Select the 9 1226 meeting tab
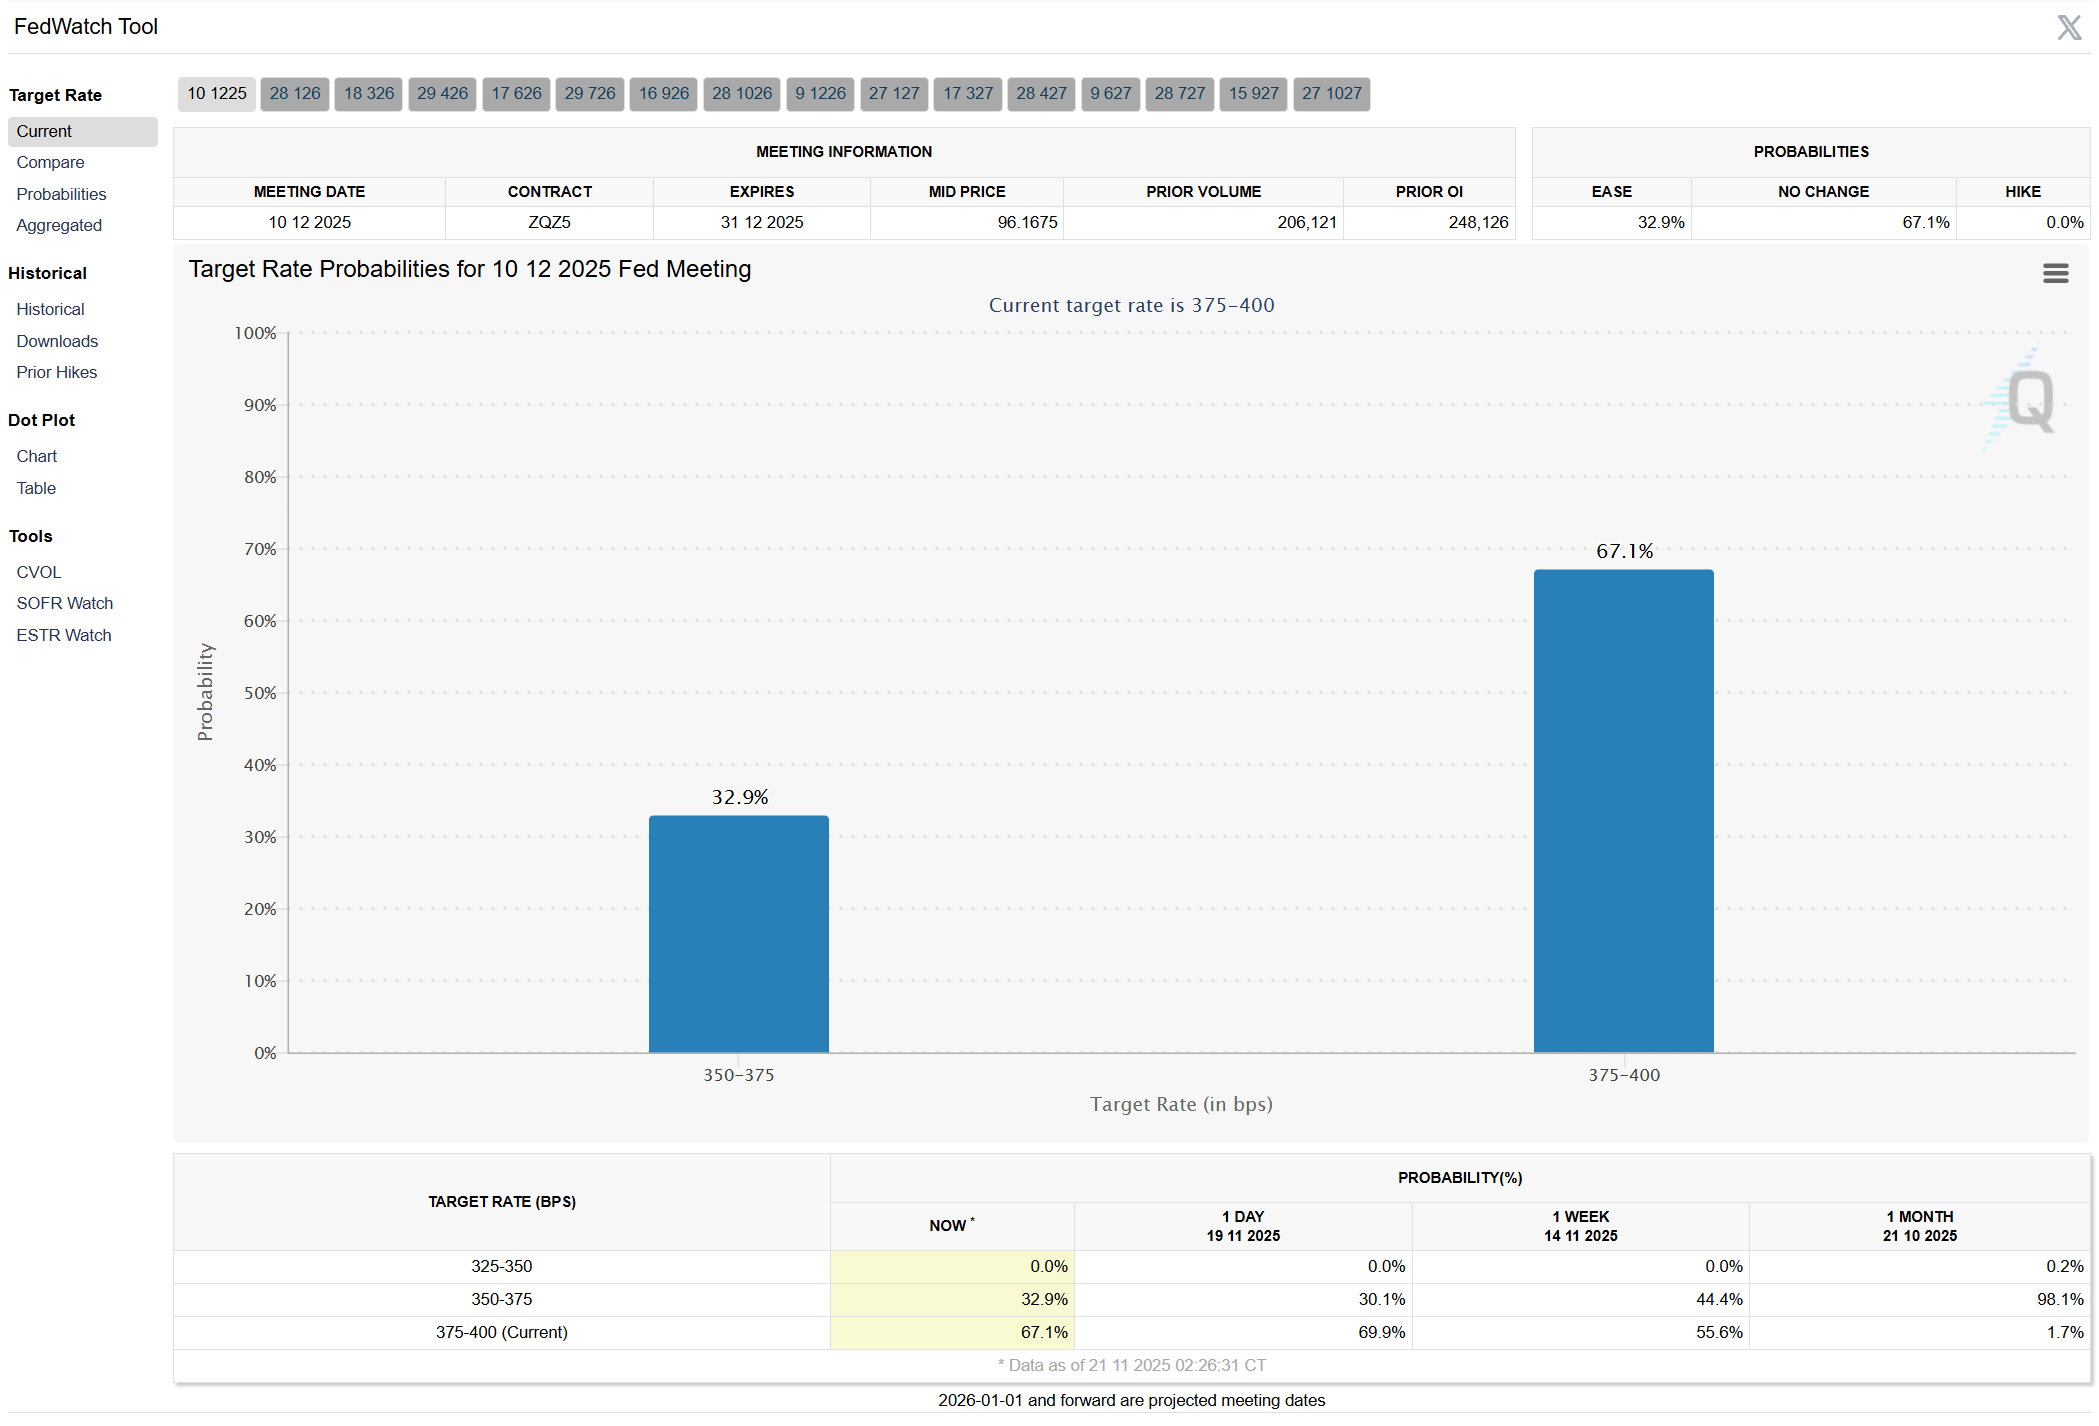The image size is (2099, 1426). (x=820, y=94)
